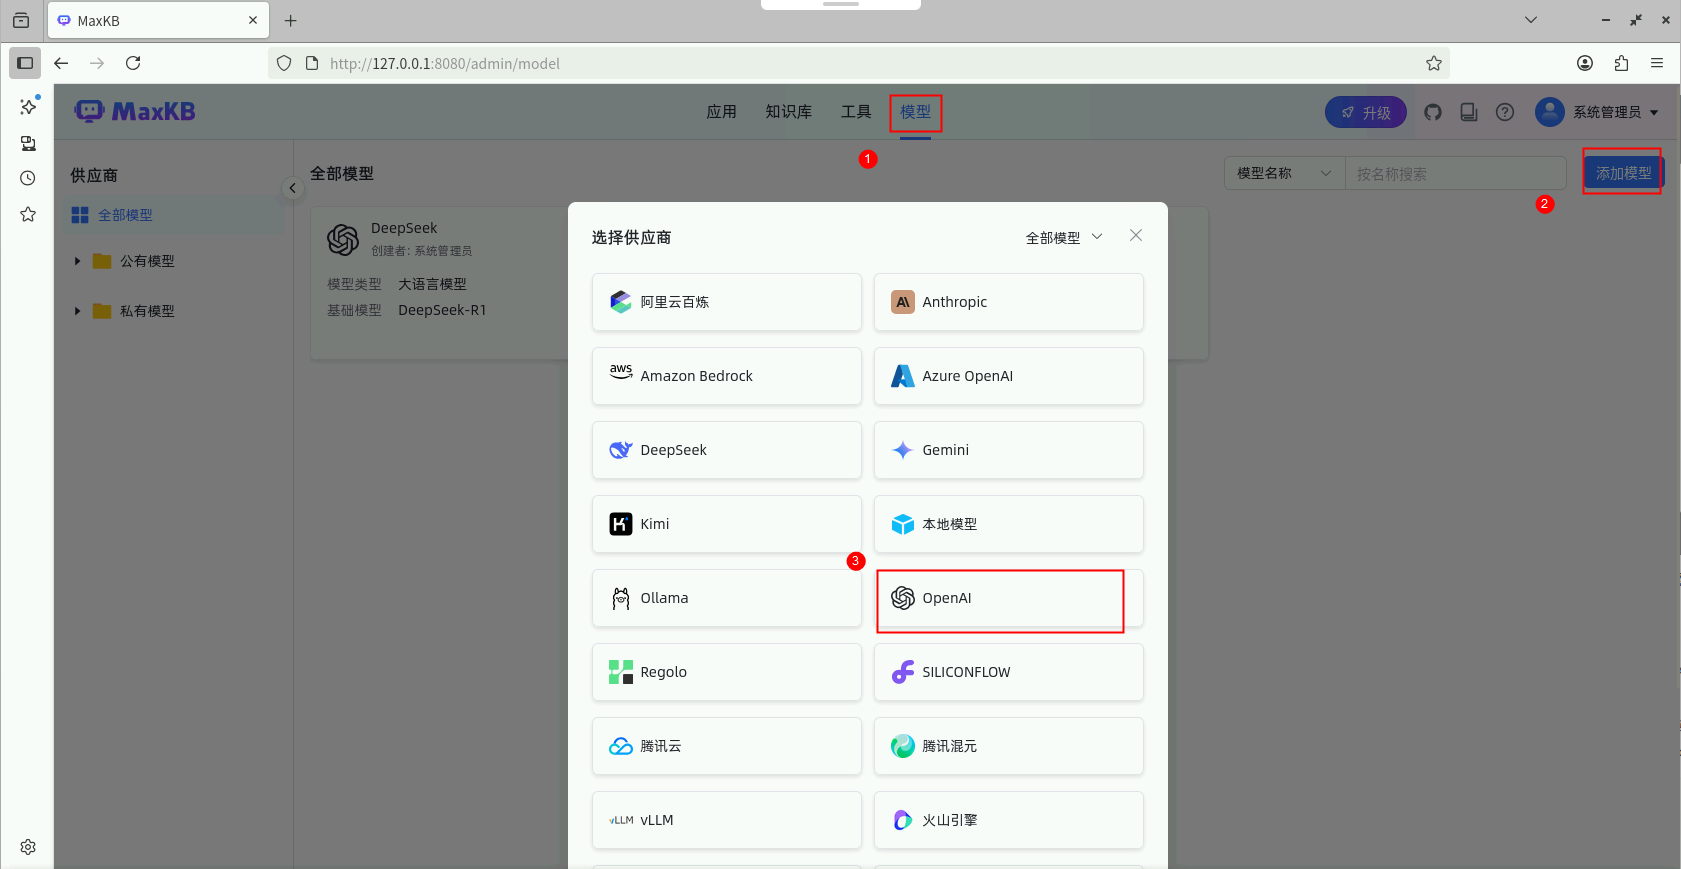The height and width of the screenshot is (869, 1681).
Task: Click the OpenAI logo icon
Action: [x=903, y=598]
